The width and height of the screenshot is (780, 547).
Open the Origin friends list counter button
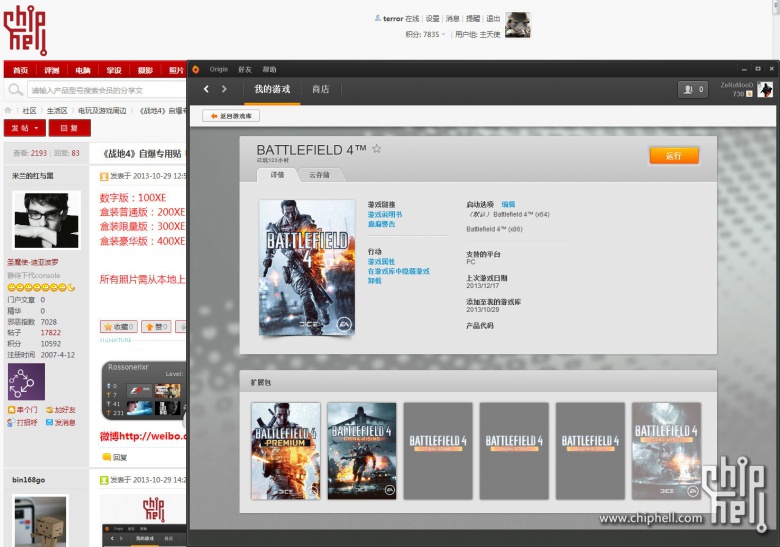point(693,90)
